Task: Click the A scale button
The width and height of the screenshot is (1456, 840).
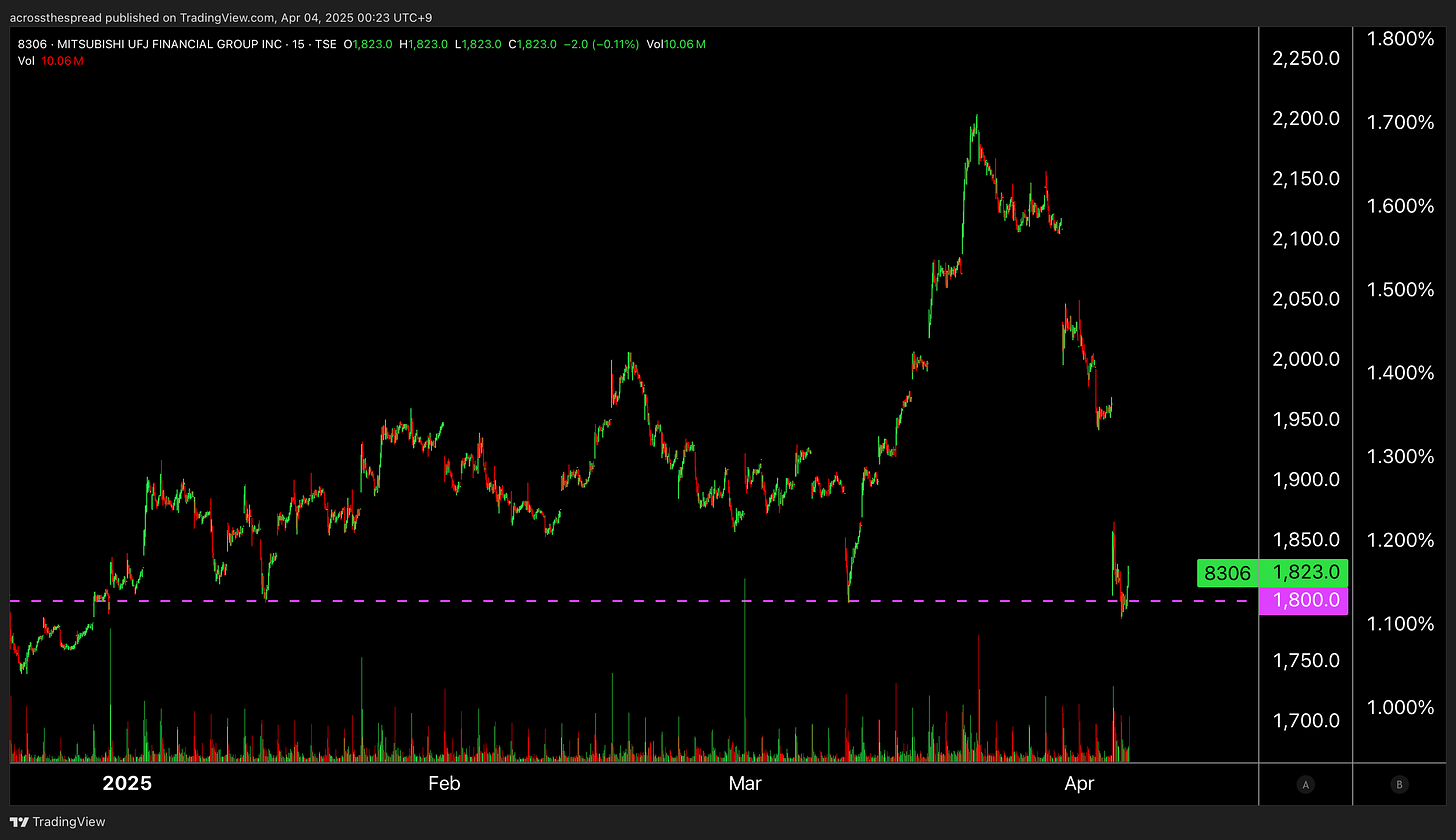Action: coord(1305,785)
